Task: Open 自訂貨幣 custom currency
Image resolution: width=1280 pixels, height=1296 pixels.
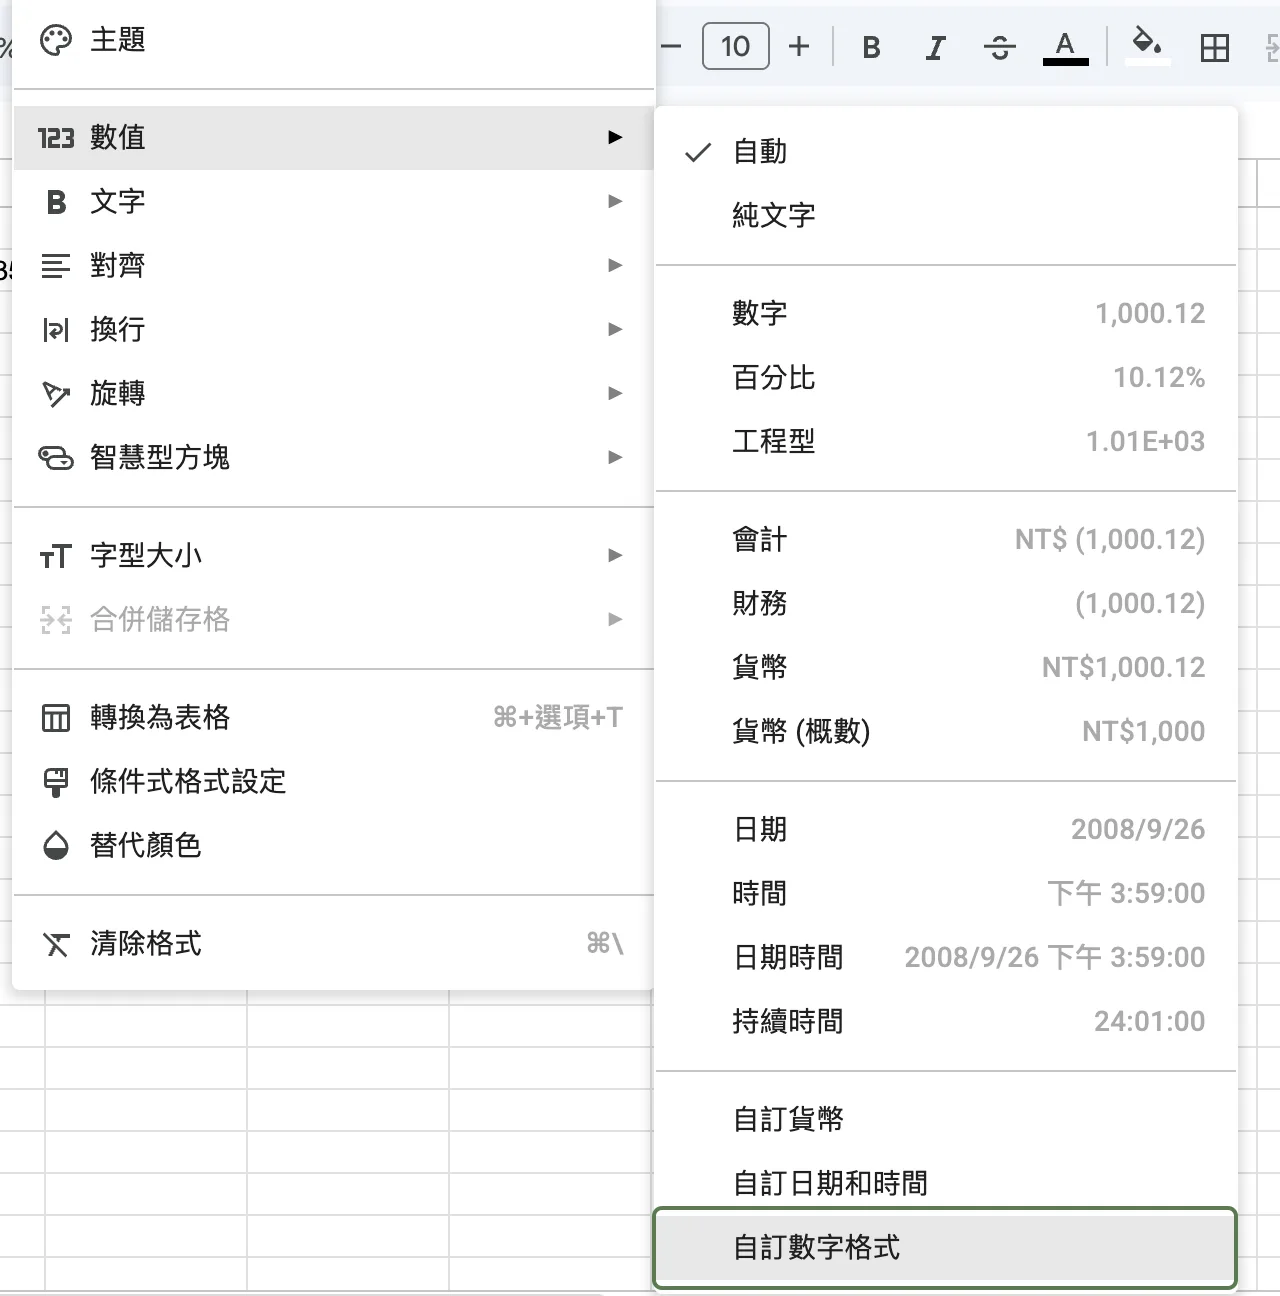Action: tap(946, 1119)
